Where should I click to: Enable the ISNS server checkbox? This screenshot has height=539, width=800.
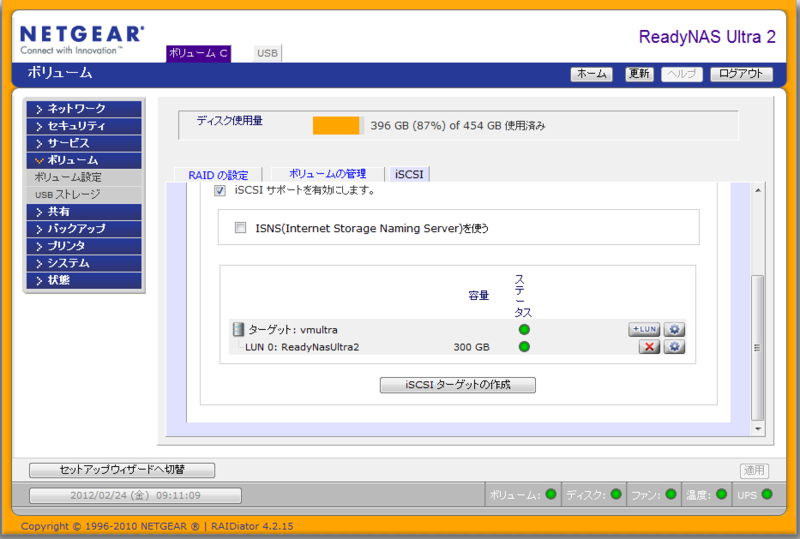coord(240,228)
